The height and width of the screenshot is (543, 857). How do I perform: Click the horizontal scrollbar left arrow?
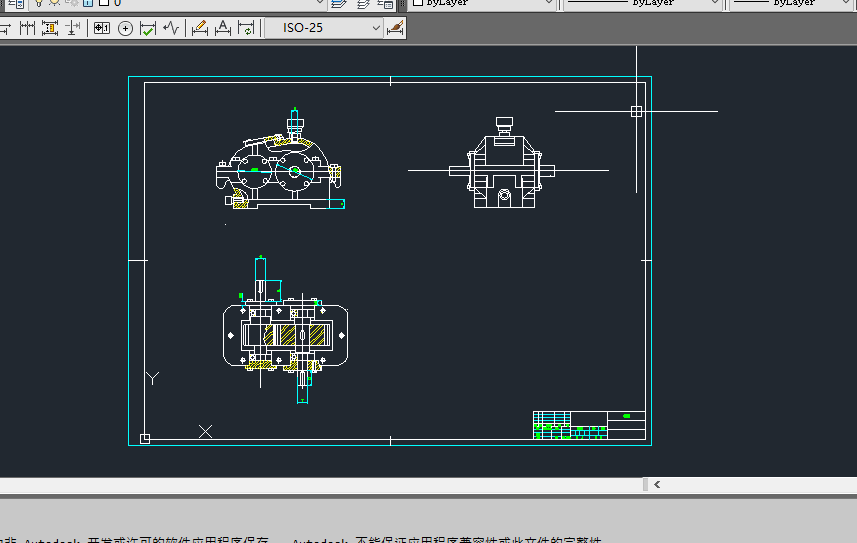coord(657,485)
